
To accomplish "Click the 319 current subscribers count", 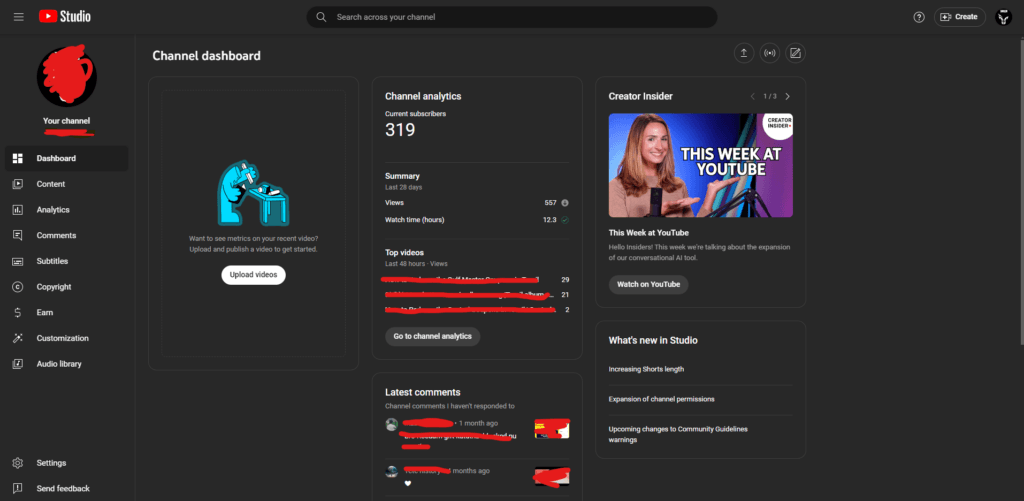I will coord(400,130).
